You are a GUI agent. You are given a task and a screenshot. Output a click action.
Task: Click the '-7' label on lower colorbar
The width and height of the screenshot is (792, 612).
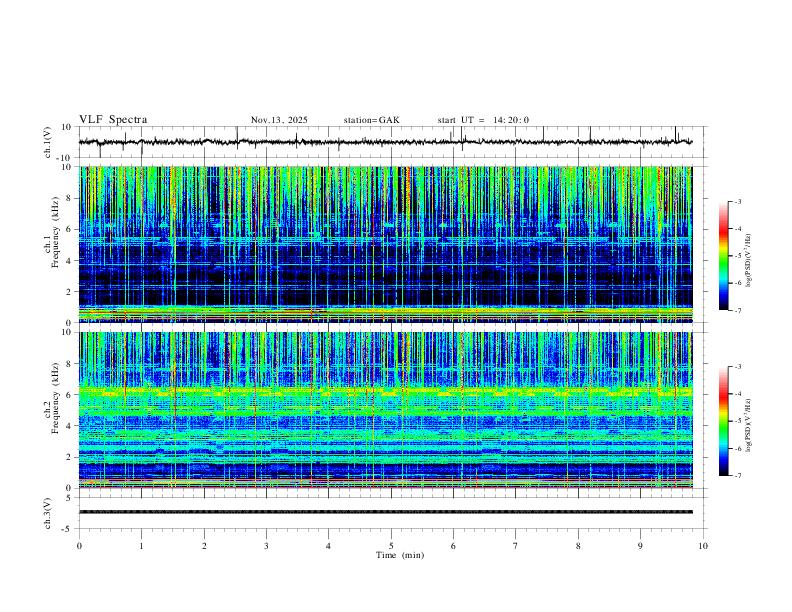point(737,476)
